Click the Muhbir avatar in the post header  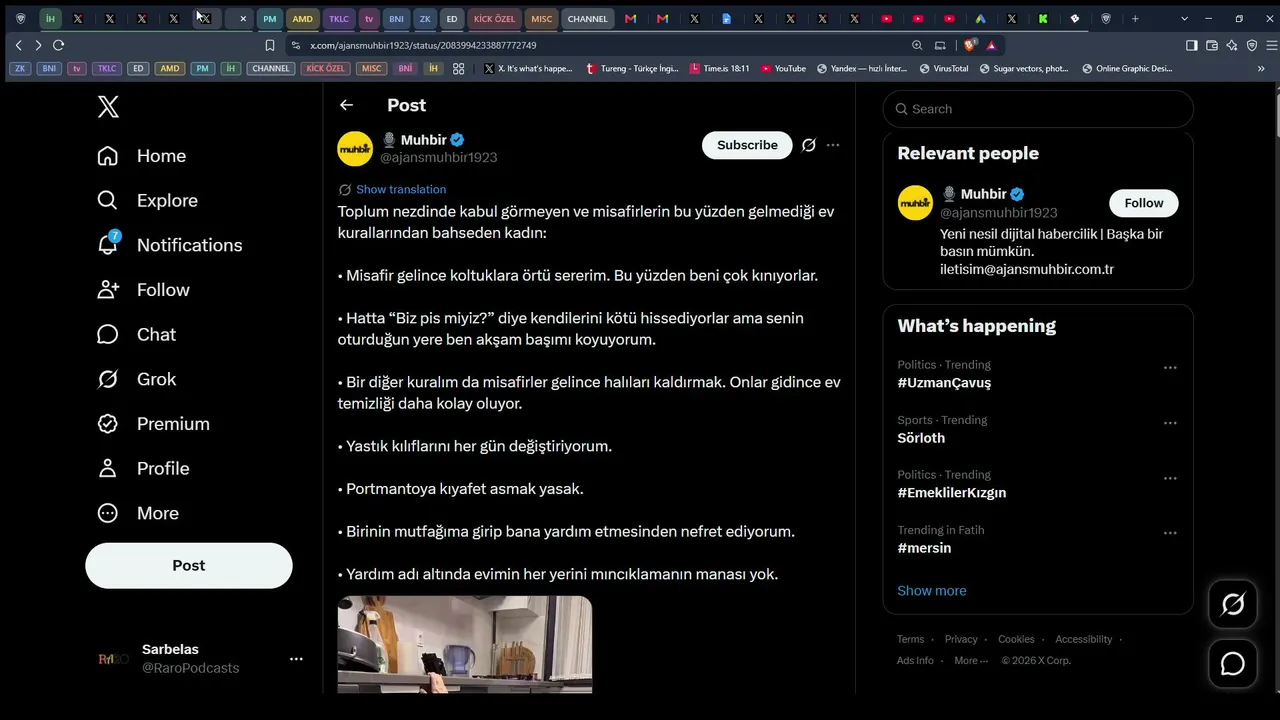tap(355, 148)
